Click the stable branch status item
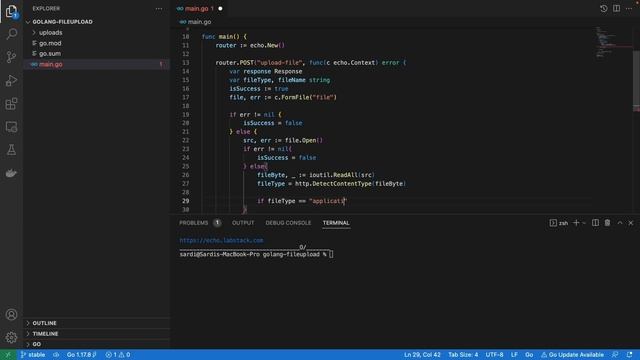Image resolution: width=640 pixels, height=360 pixels. click(x=33, y=355)
